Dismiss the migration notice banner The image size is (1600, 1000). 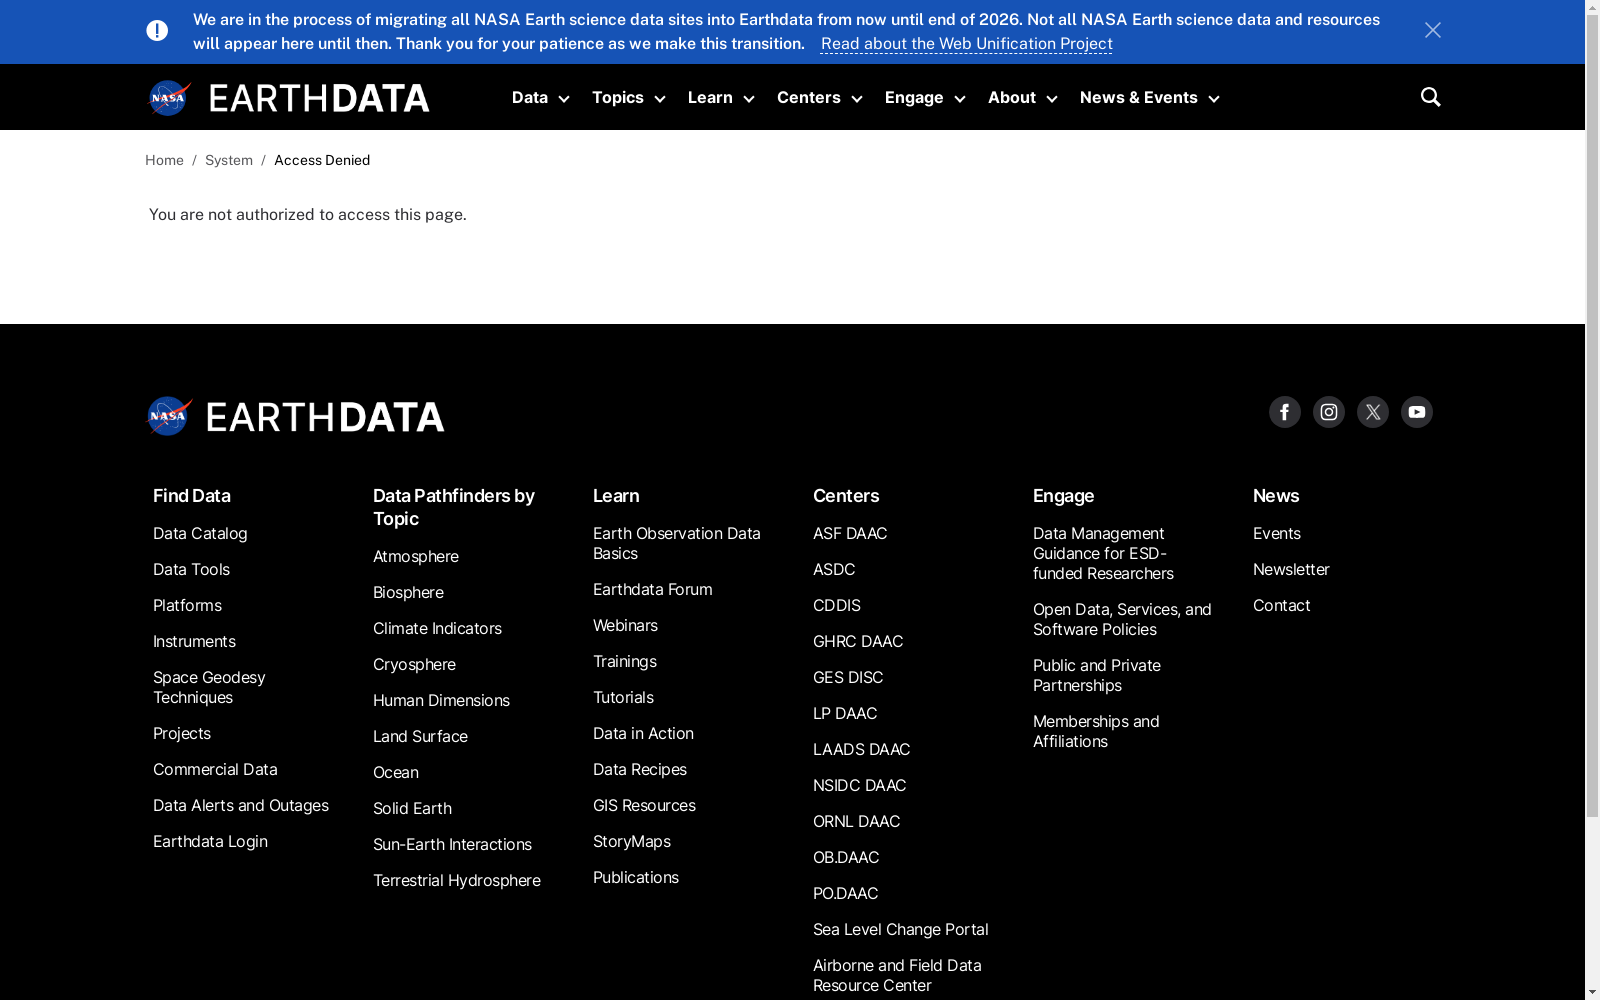[1432, 31]
